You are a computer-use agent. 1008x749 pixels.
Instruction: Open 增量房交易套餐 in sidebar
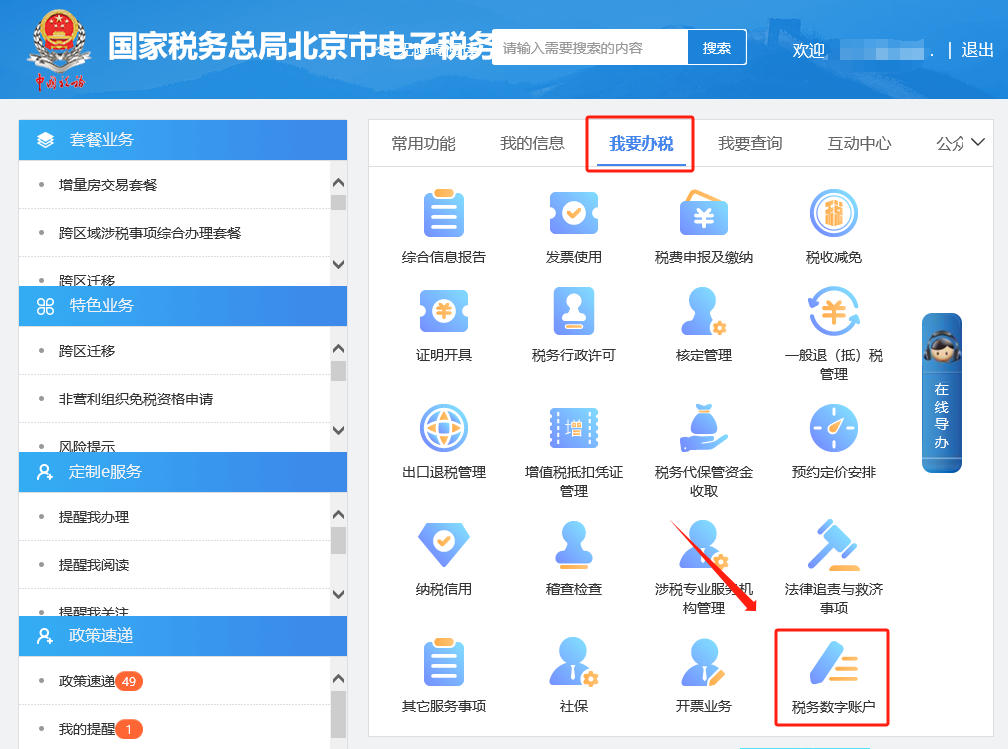click(x=108, y=185)
